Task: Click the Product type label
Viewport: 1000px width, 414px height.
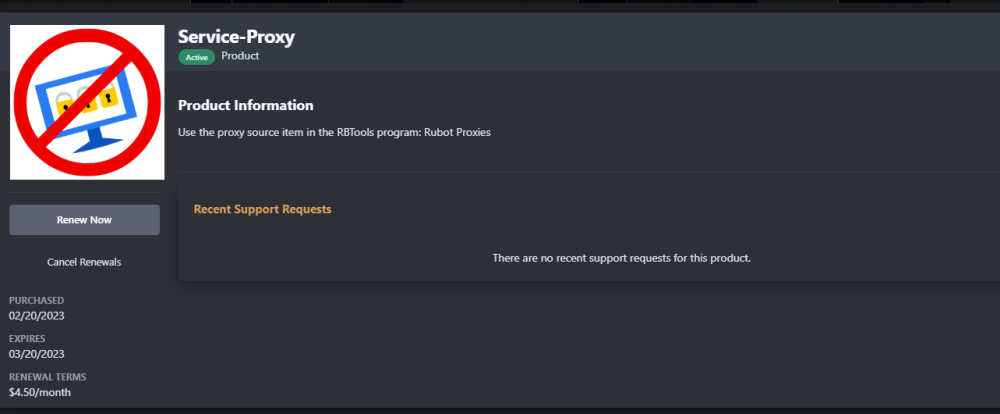Action: (240, 56)
